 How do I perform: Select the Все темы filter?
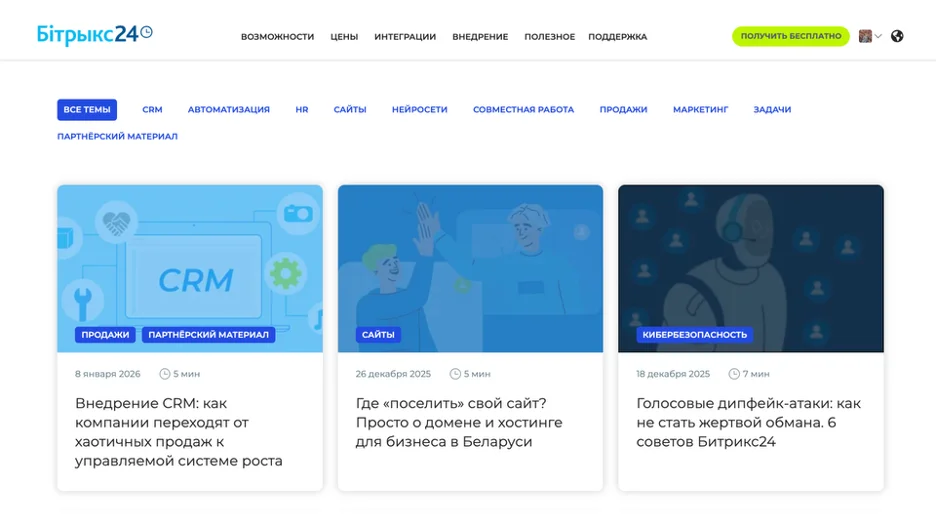[x=87, y=110]
